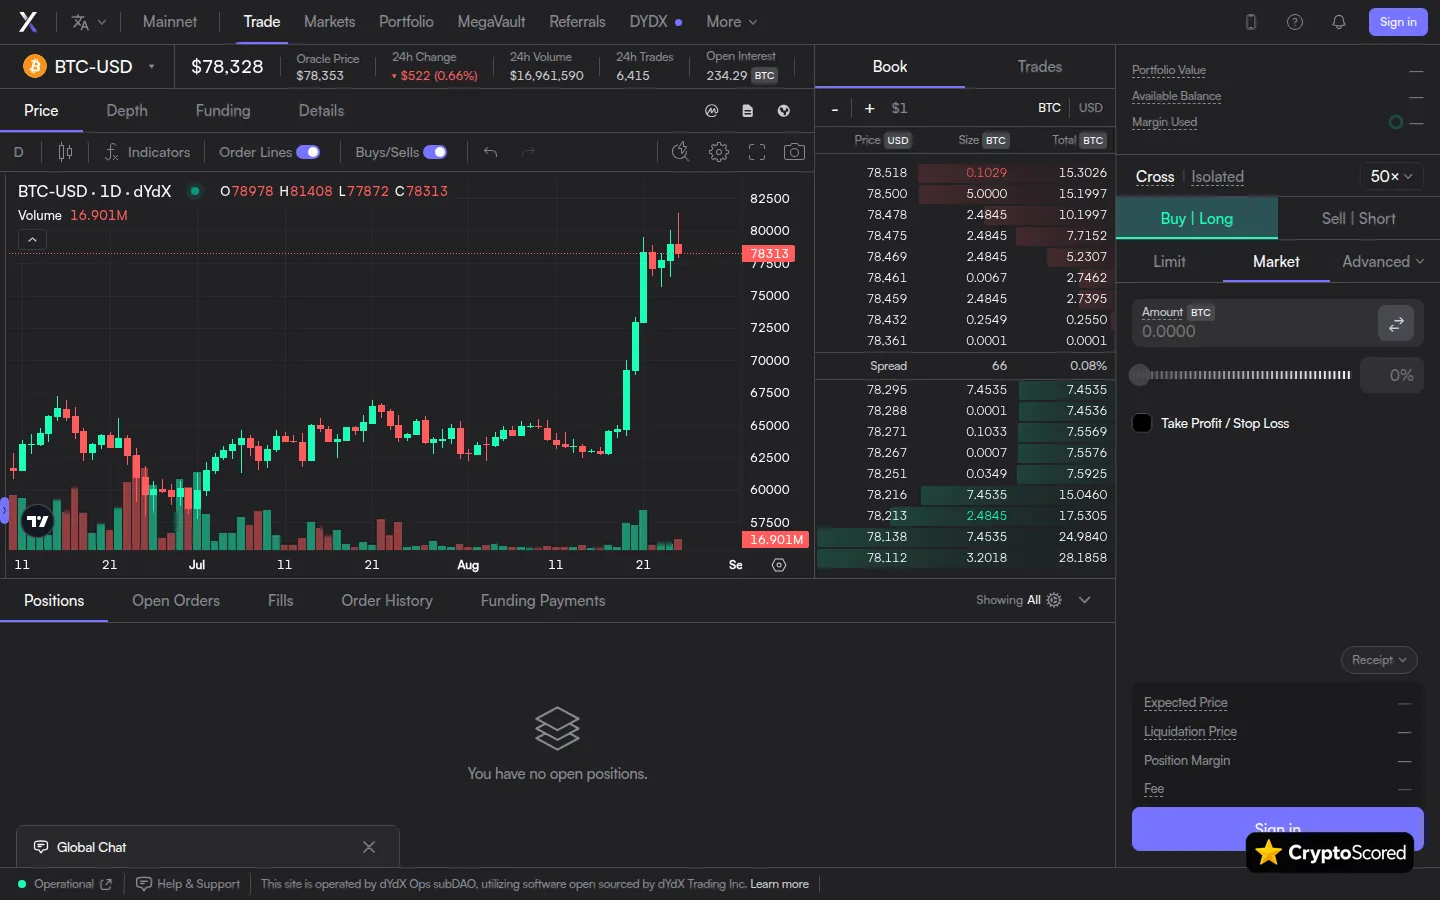Expand the Receipt dropdown
Screen dimensions: 1440x900
coord(1379,660)
